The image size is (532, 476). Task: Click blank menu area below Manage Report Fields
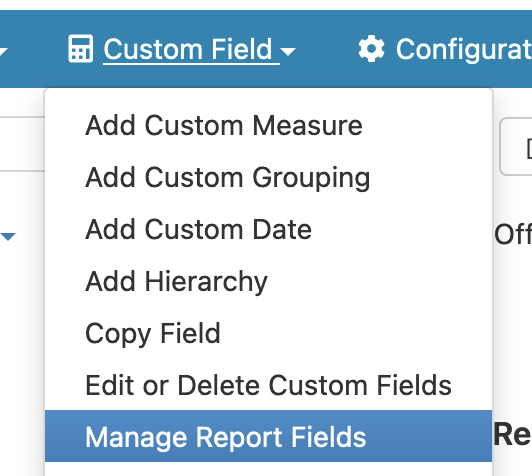[268, 469]
